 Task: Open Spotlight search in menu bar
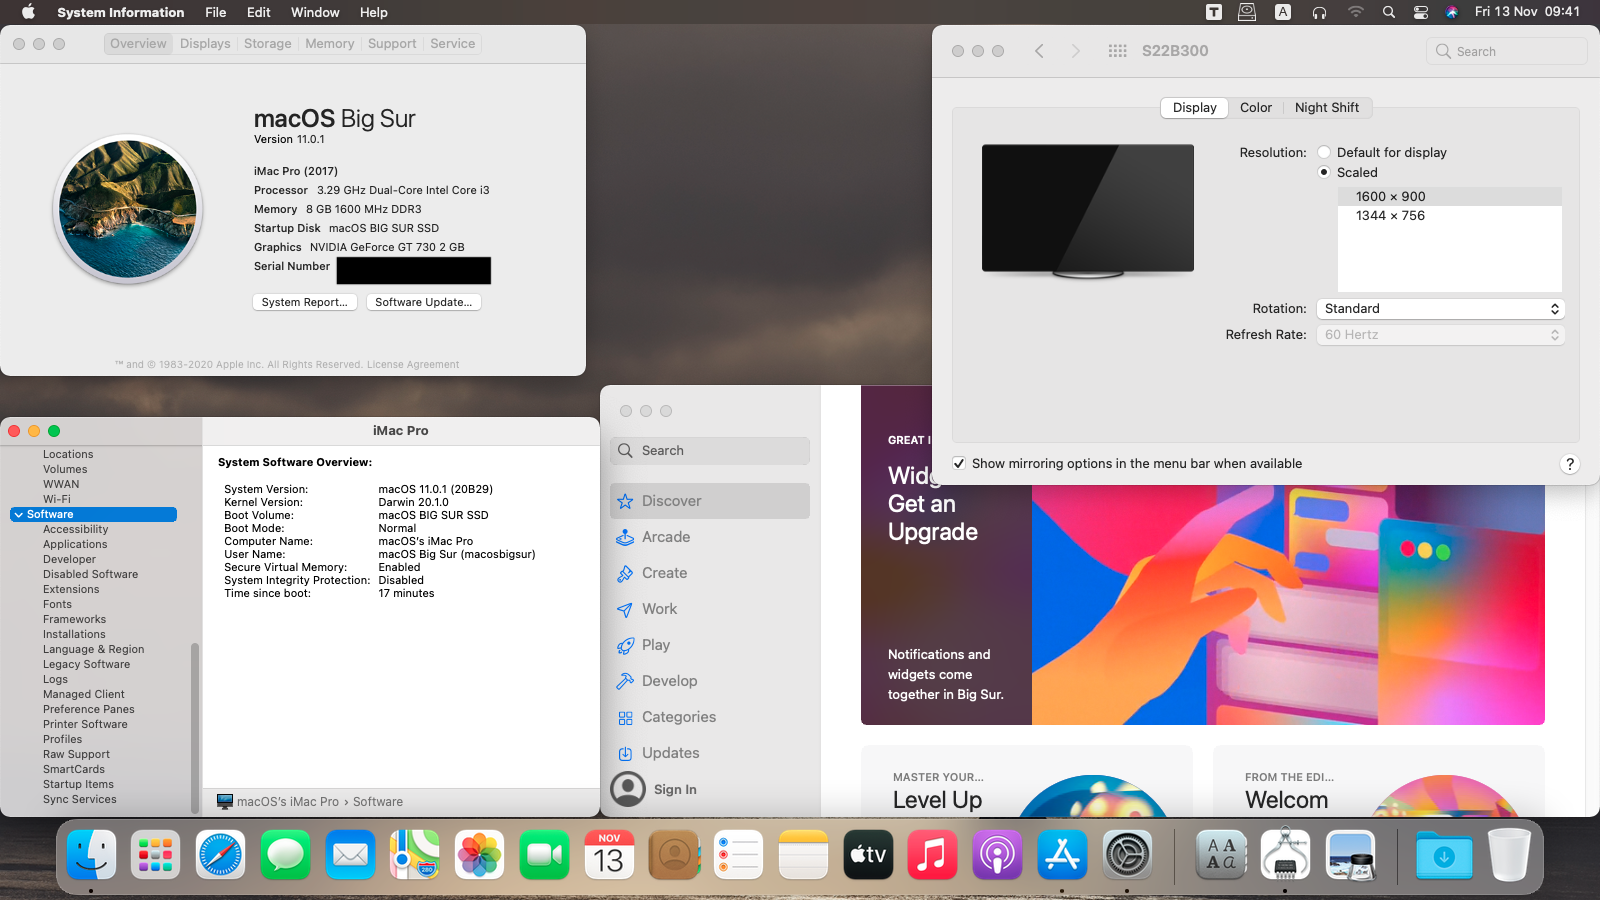[1388, 12]
